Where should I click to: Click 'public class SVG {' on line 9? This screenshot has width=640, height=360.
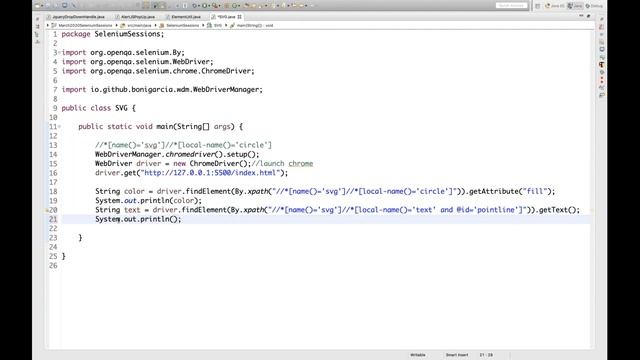(x=98, y=108)
